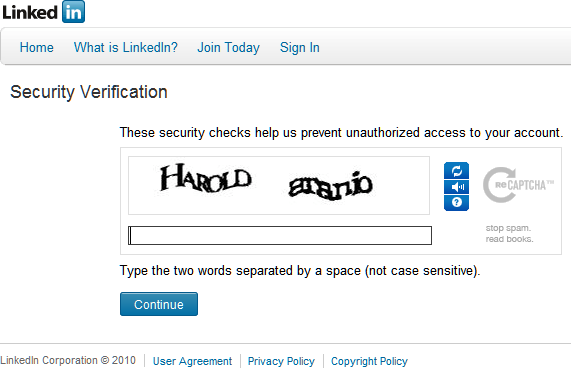
Task: Click the LinkedIn Corporation © 2010 footer text
Action: [x=68, y=360]
